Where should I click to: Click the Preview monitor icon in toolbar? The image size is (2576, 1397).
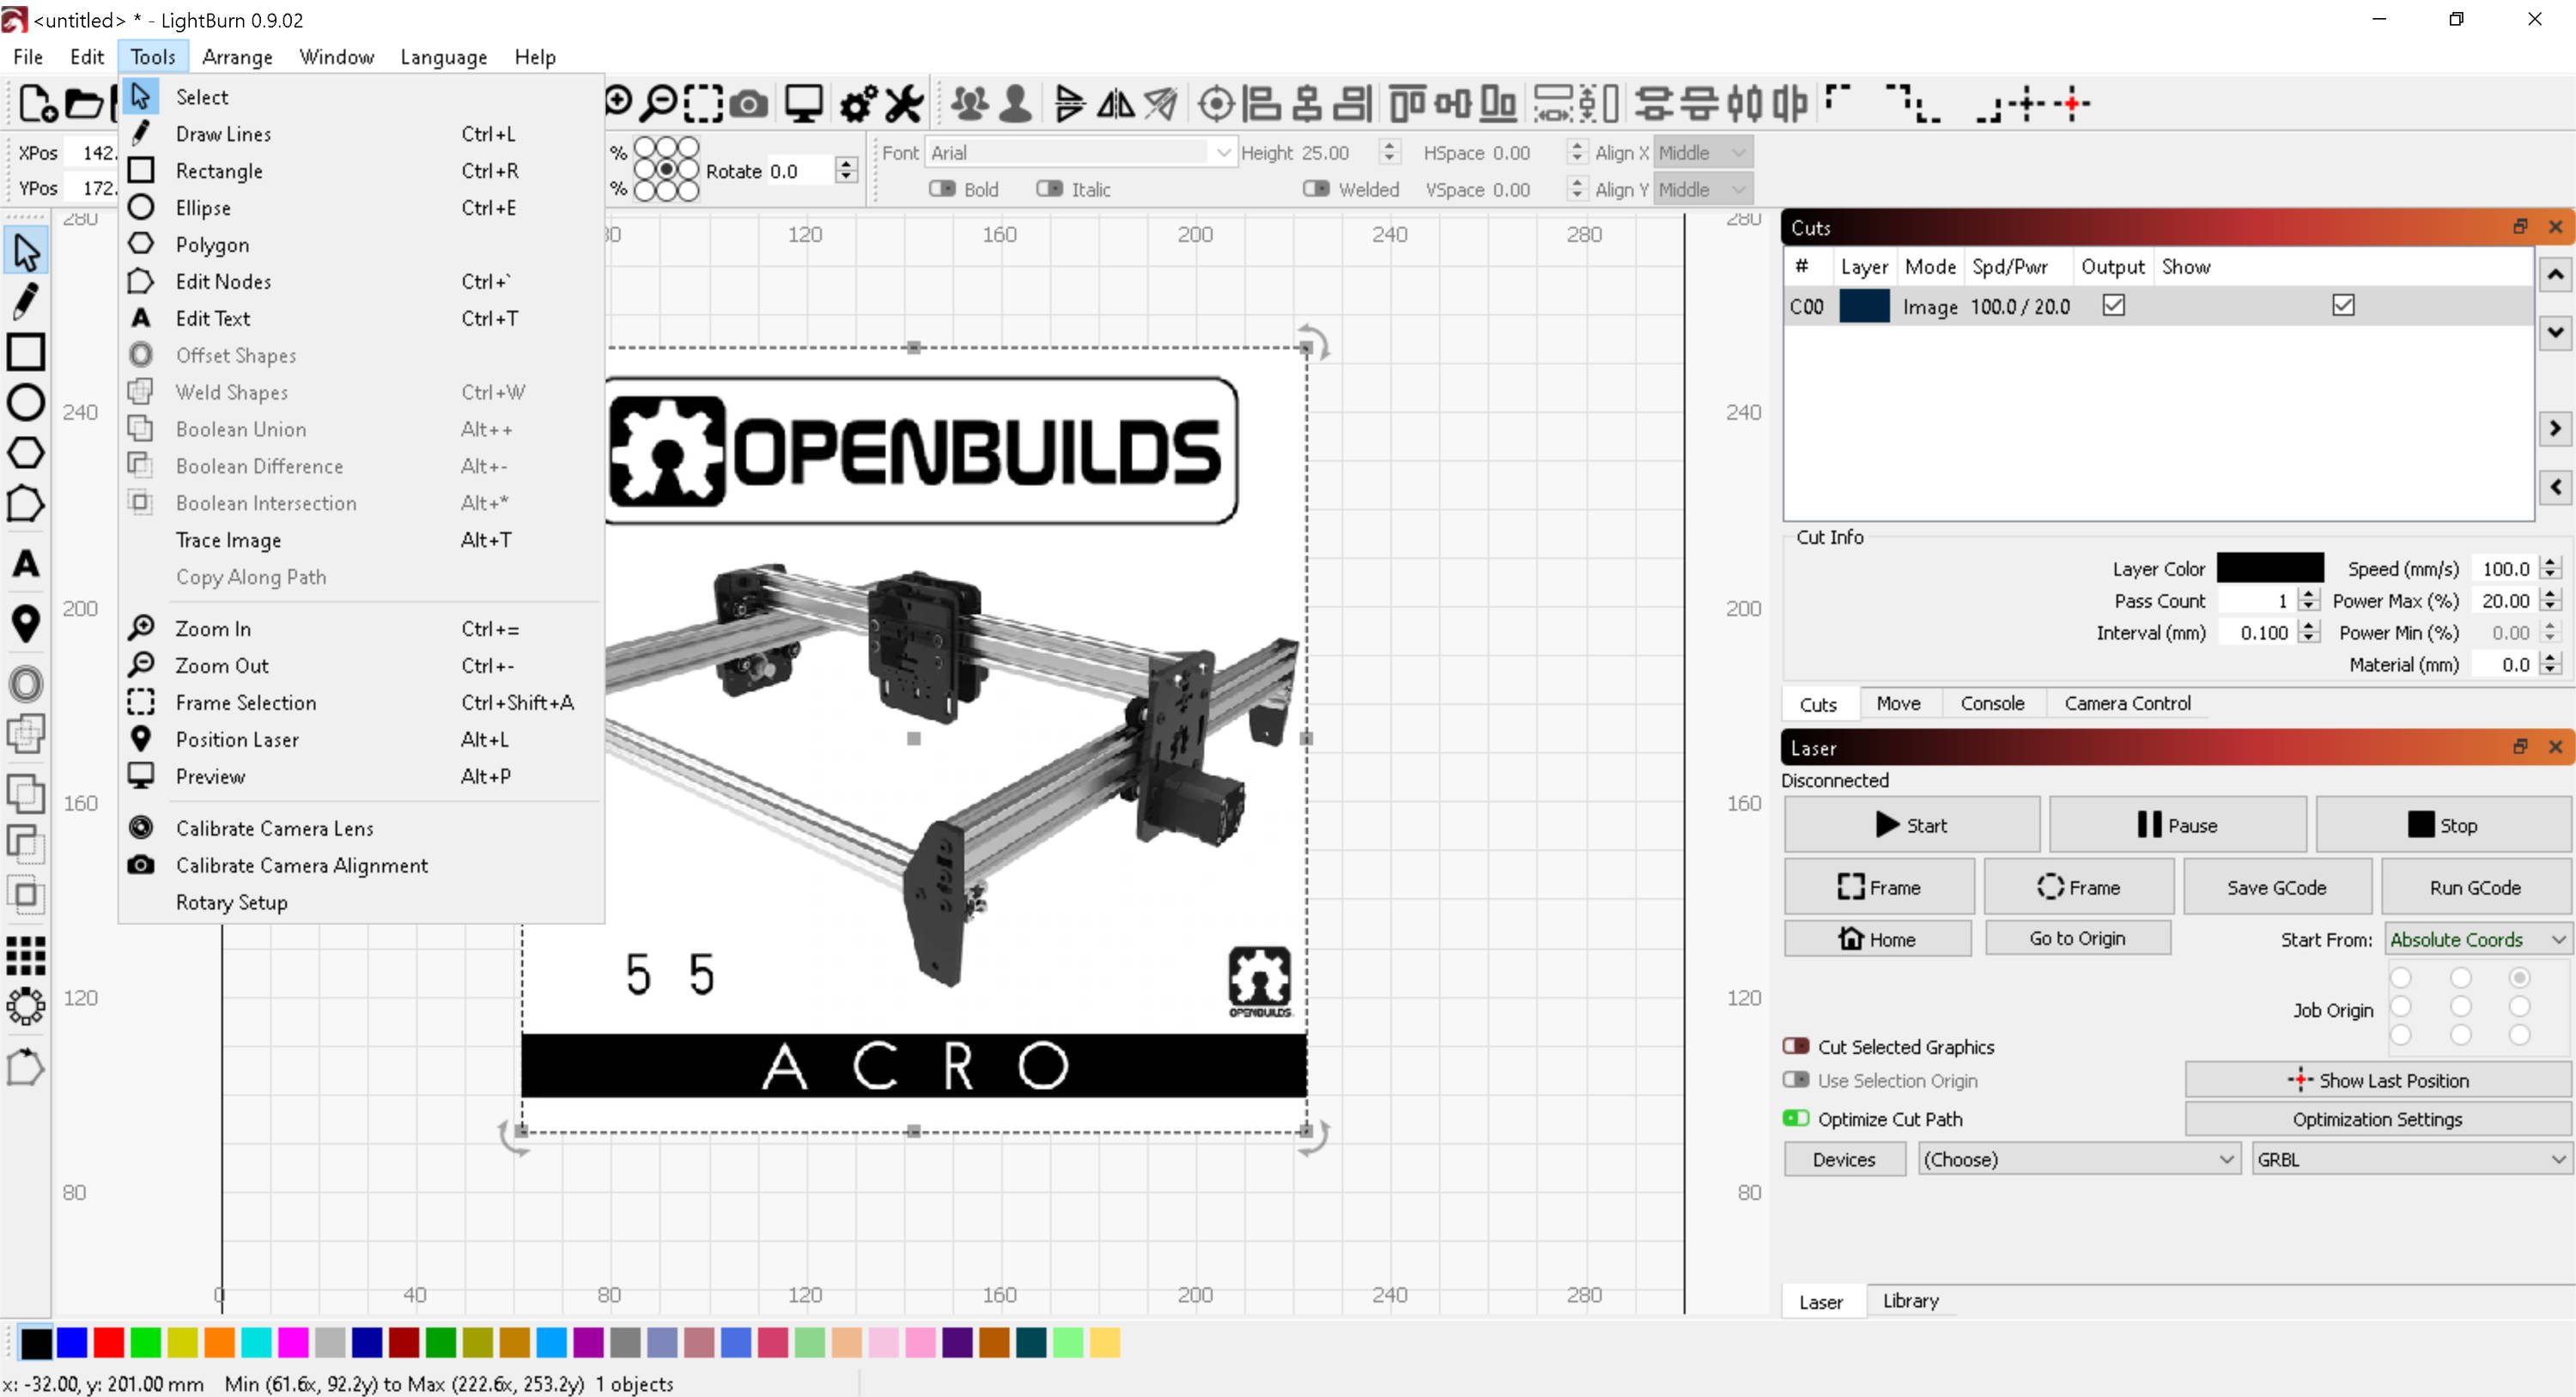804,103
